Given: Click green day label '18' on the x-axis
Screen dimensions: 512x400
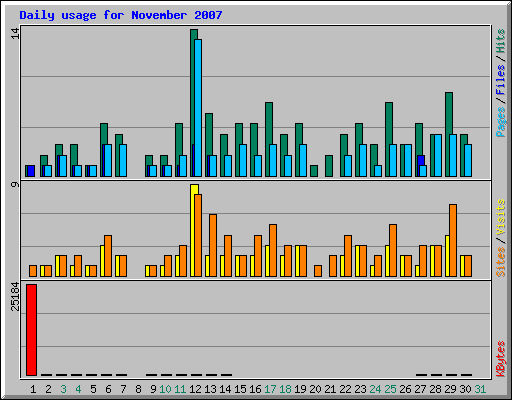Looking at the screenshot, I should tap(285, 389).
